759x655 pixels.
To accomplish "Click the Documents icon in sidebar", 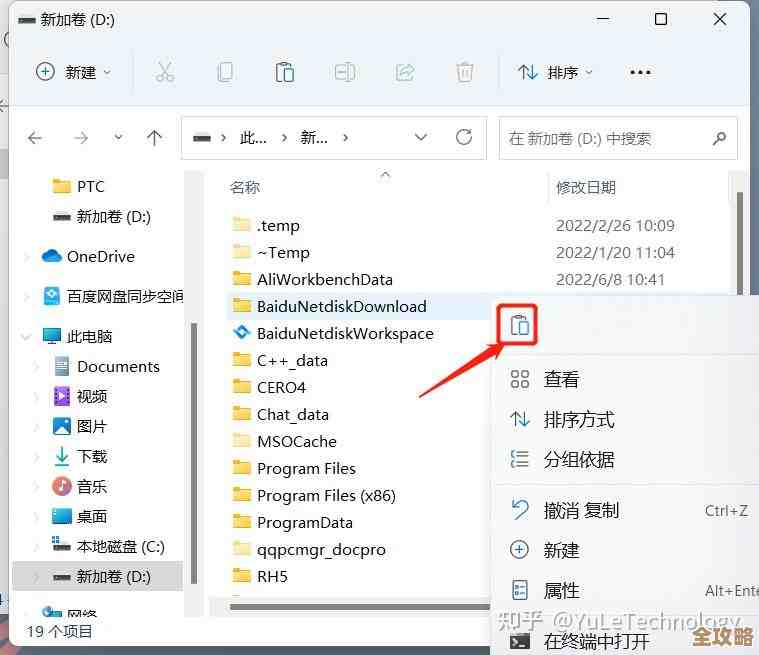I will (x=61, y=366).
